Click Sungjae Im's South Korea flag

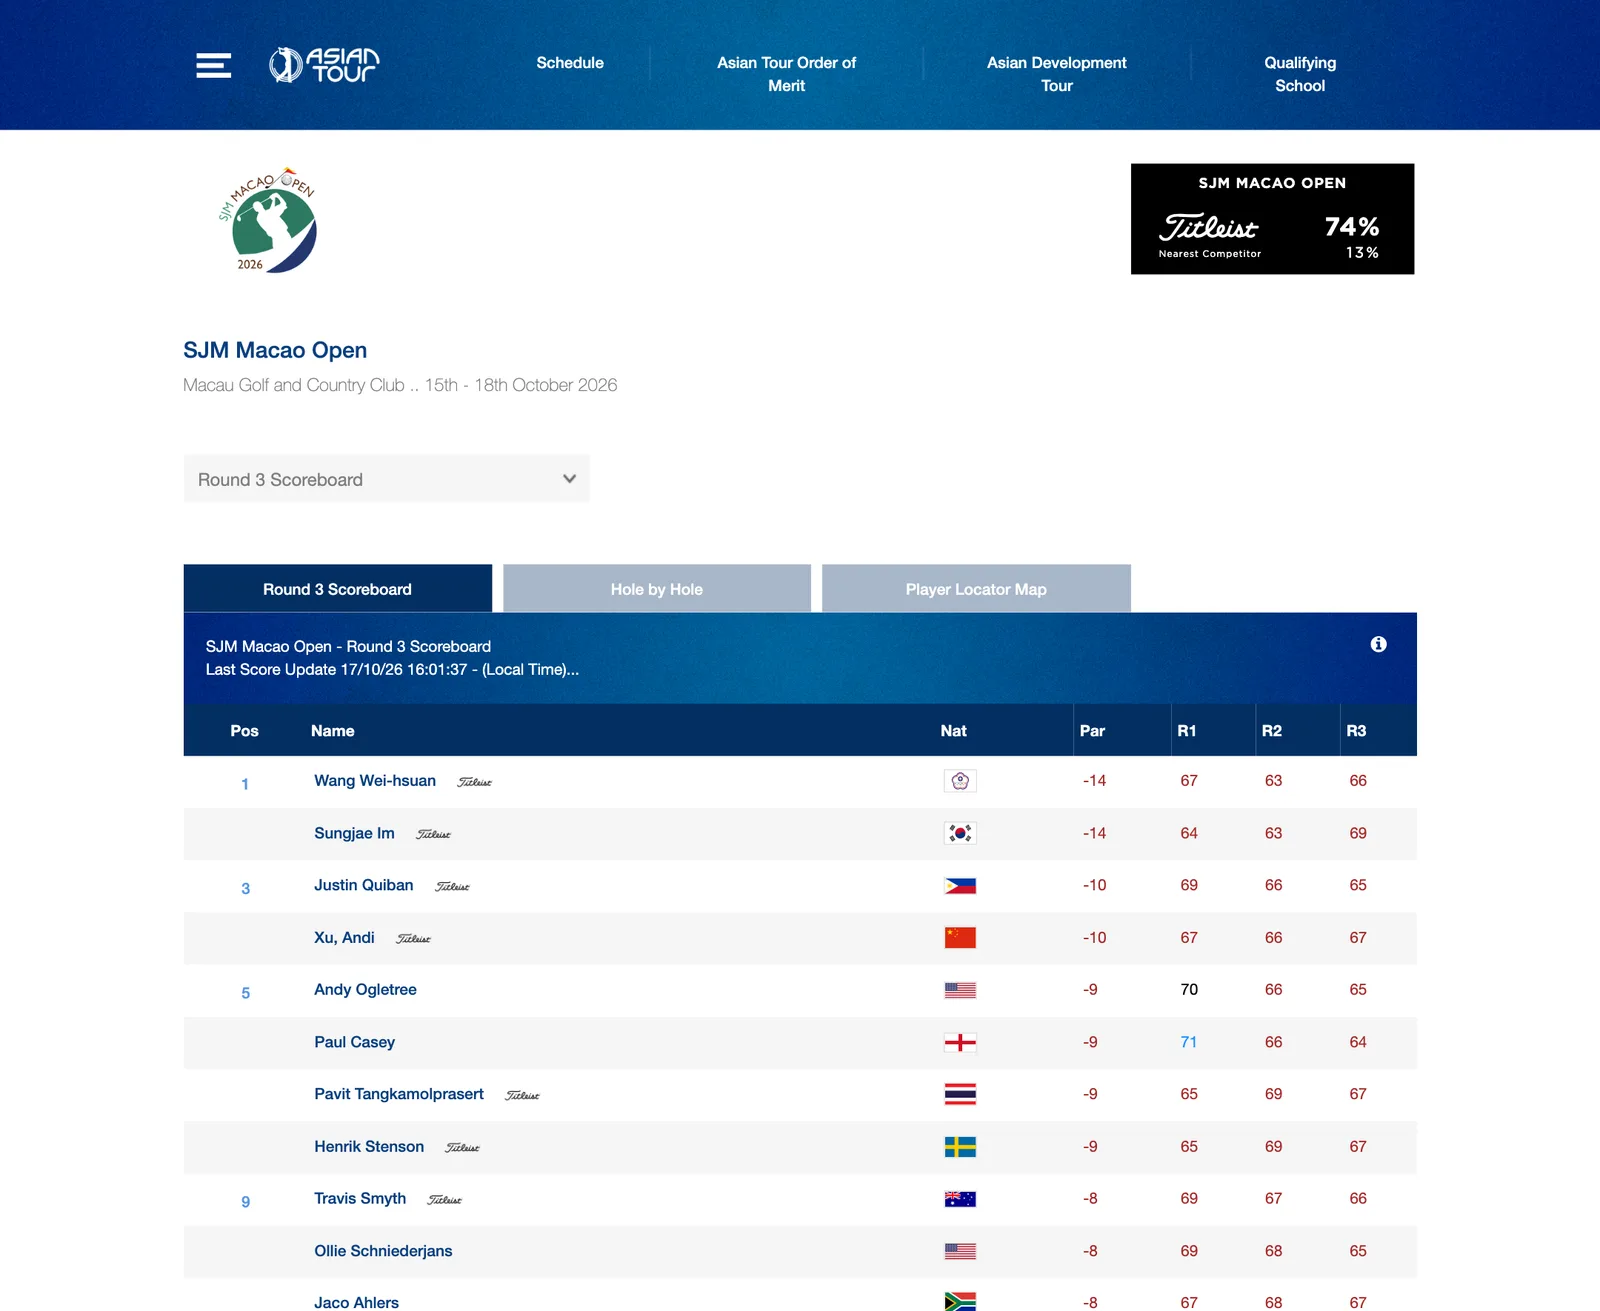point(960,833)
